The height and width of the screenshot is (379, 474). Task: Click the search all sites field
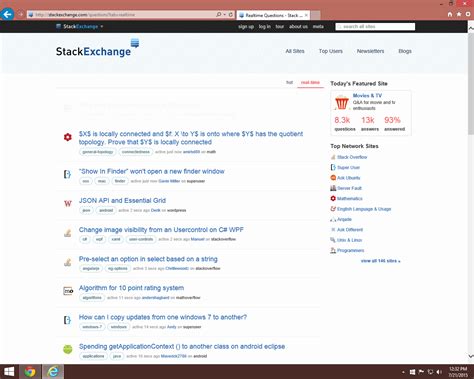375,26
